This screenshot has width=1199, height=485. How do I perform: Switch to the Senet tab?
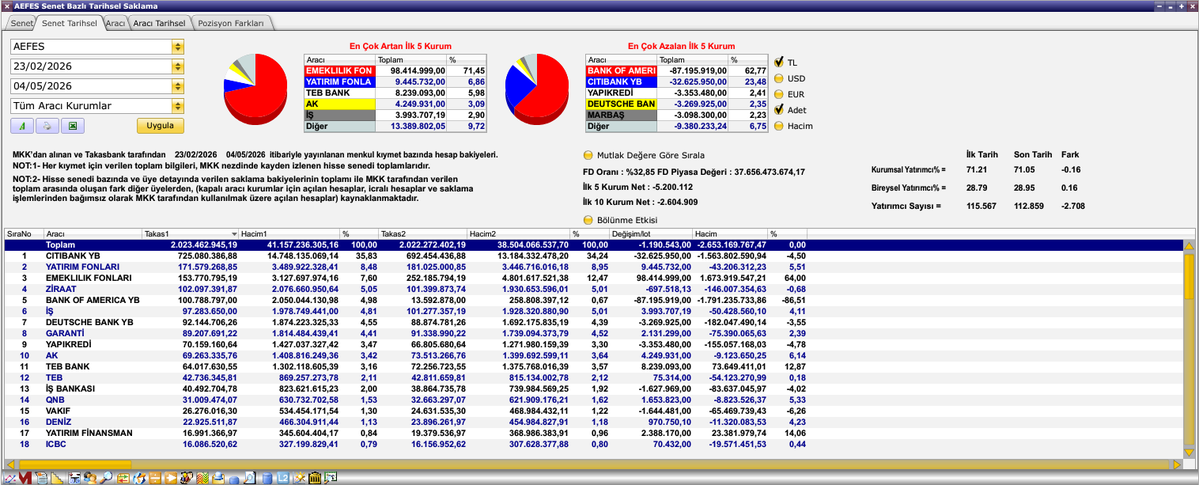point(21,24)
